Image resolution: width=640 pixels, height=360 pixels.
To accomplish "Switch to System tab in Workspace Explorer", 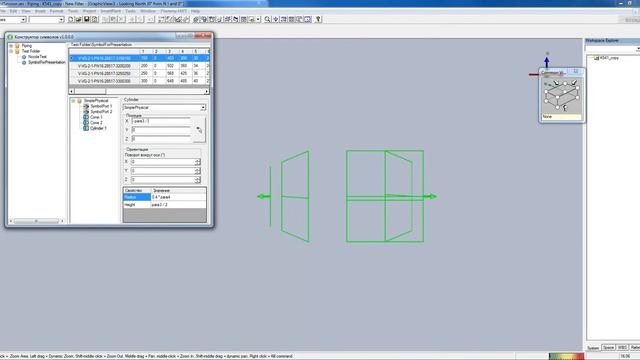I will coord(593,348).
